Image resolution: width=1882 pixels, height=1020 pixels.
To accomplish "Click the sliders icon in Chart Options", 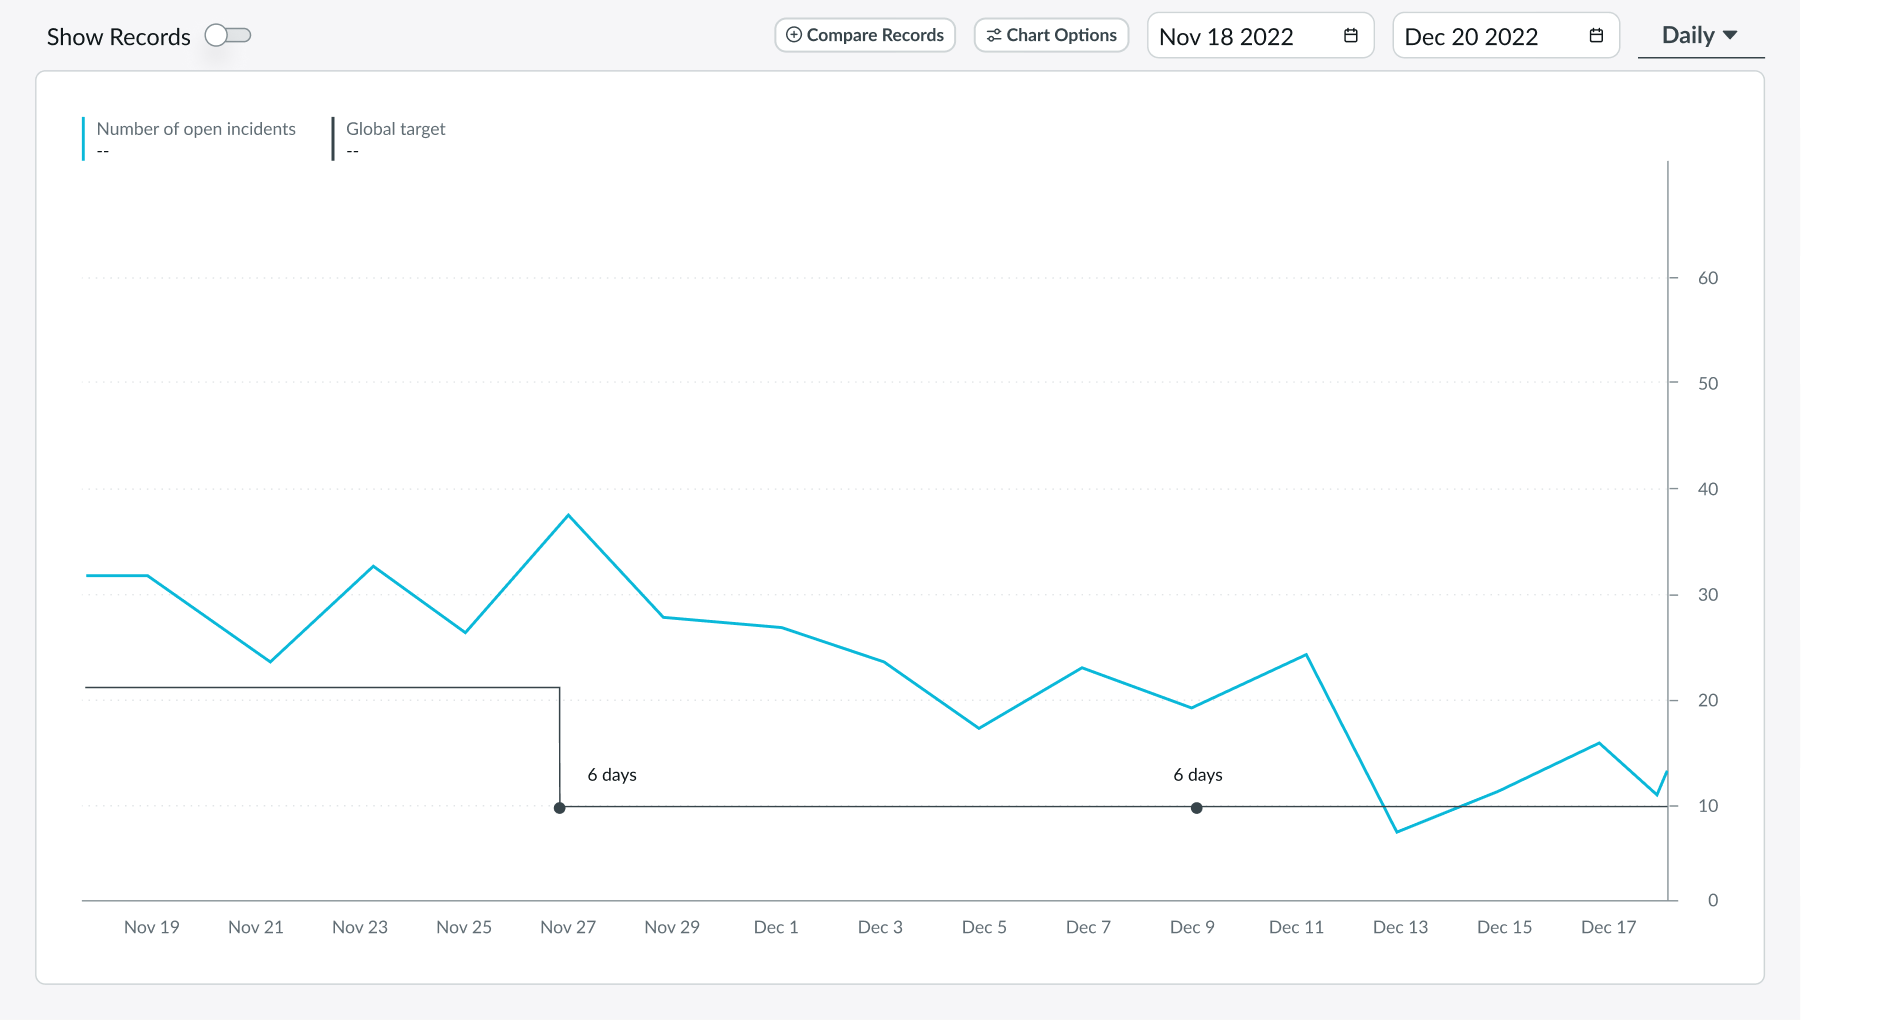I will coord(994,34).
